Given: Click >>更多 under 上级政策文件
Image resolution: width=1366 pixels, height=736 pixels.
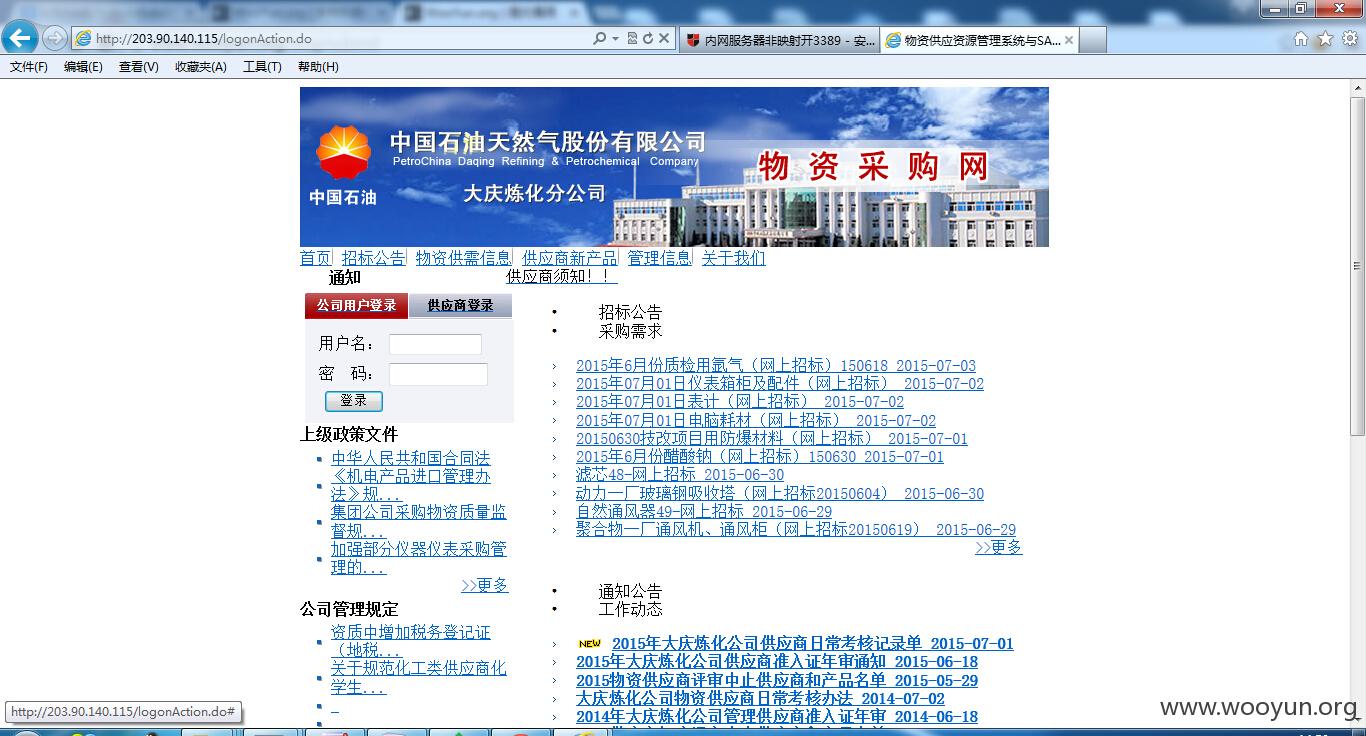Looking at the screenshot, I should [485, 585].
